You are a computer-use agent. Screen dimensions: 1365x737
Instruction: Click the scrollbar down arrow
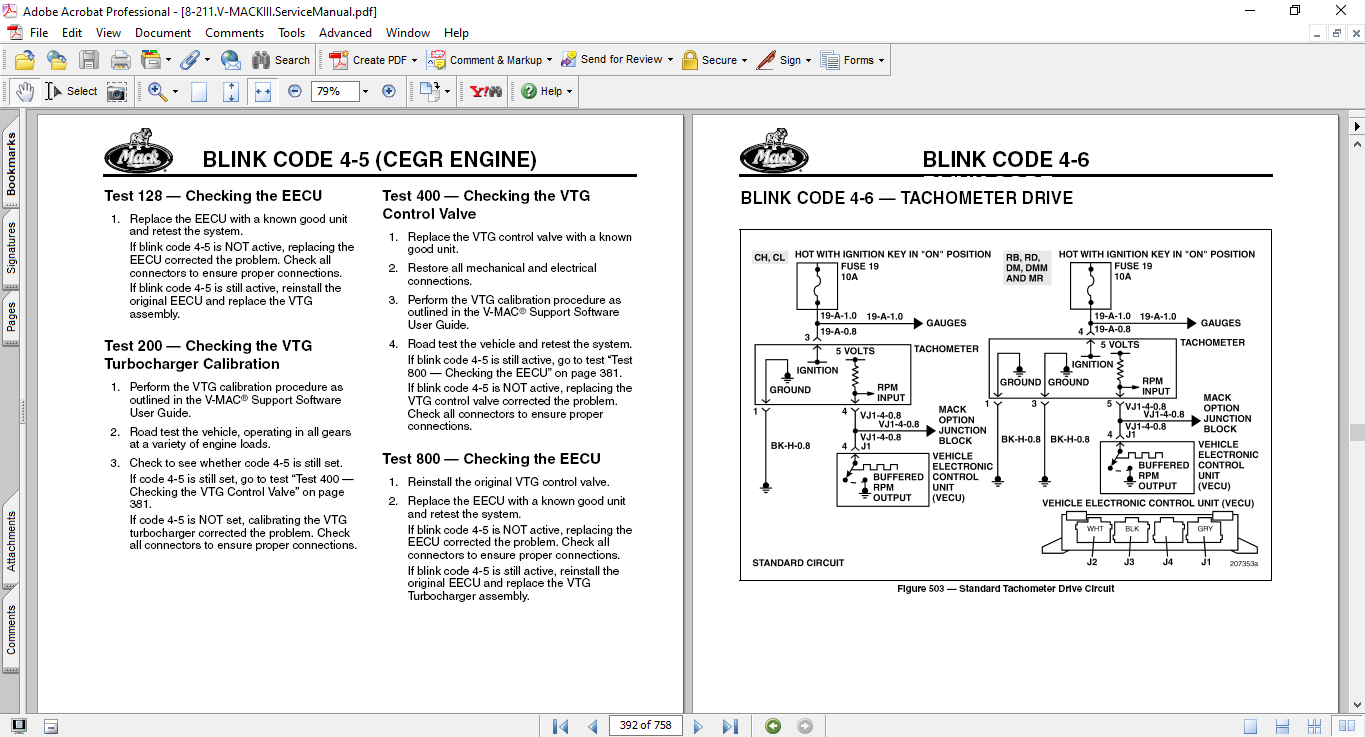(1356, 705)
